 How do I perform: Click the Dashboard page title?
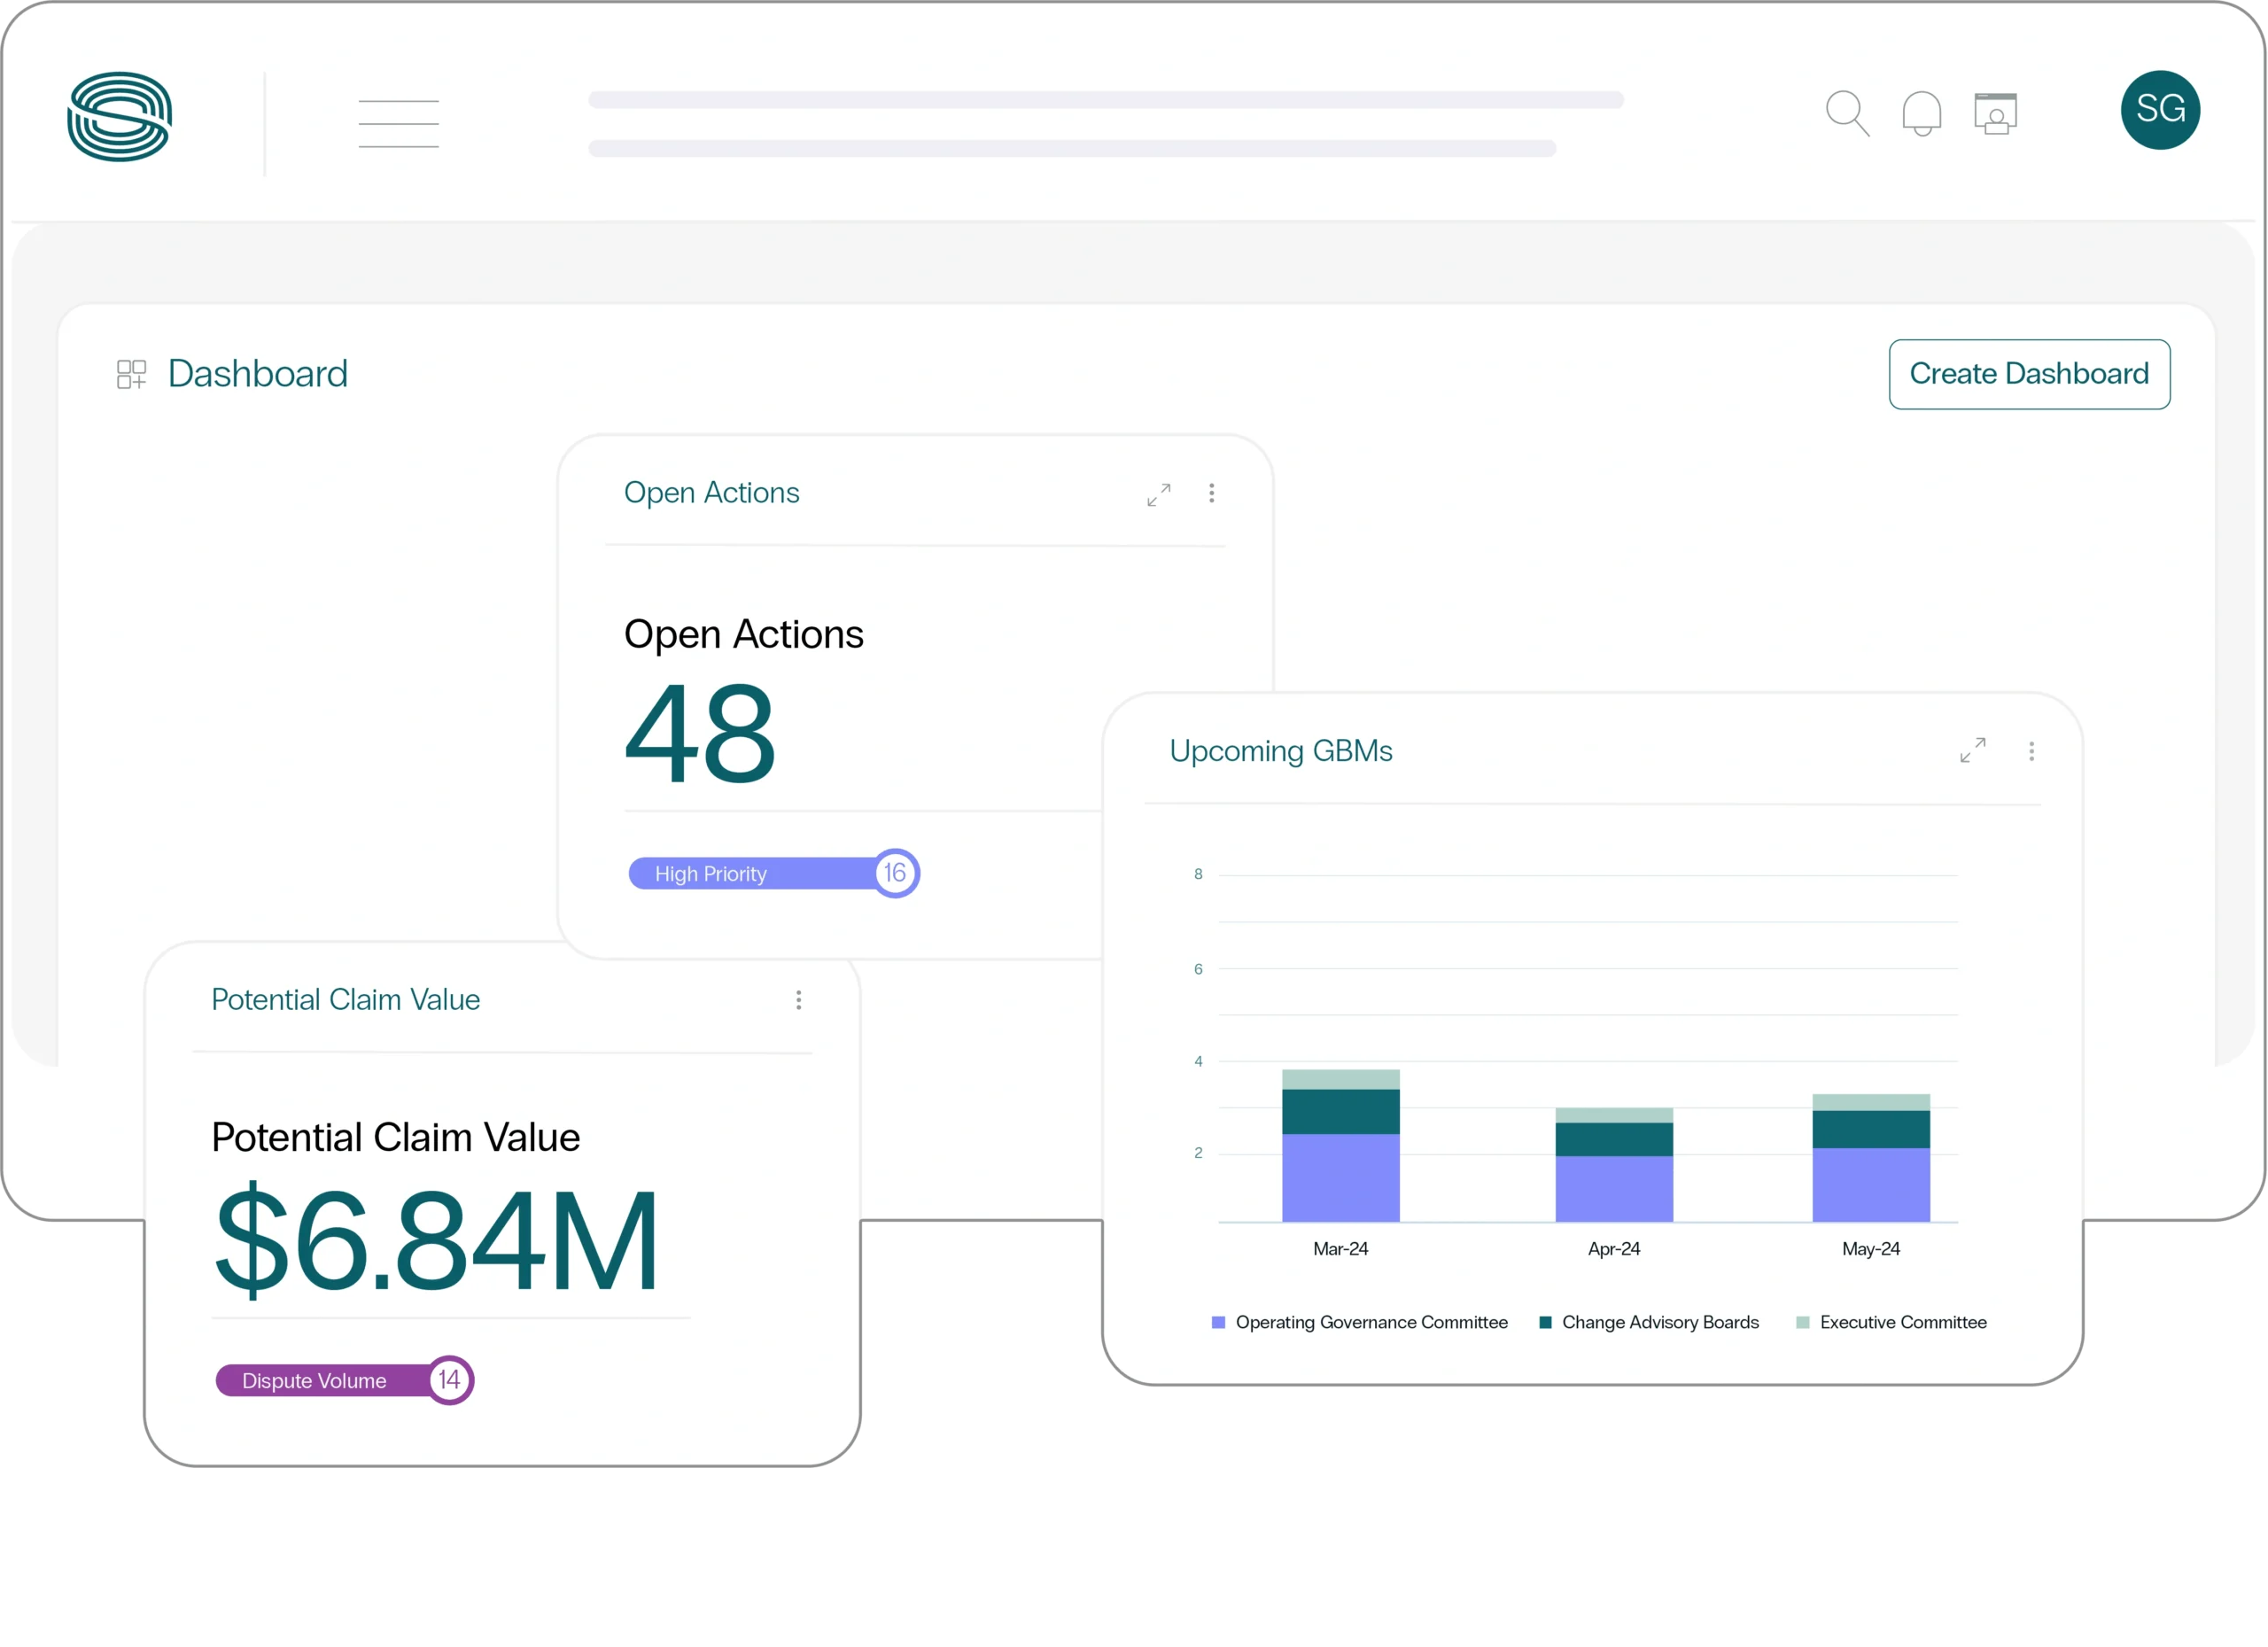tap(257, 374)
